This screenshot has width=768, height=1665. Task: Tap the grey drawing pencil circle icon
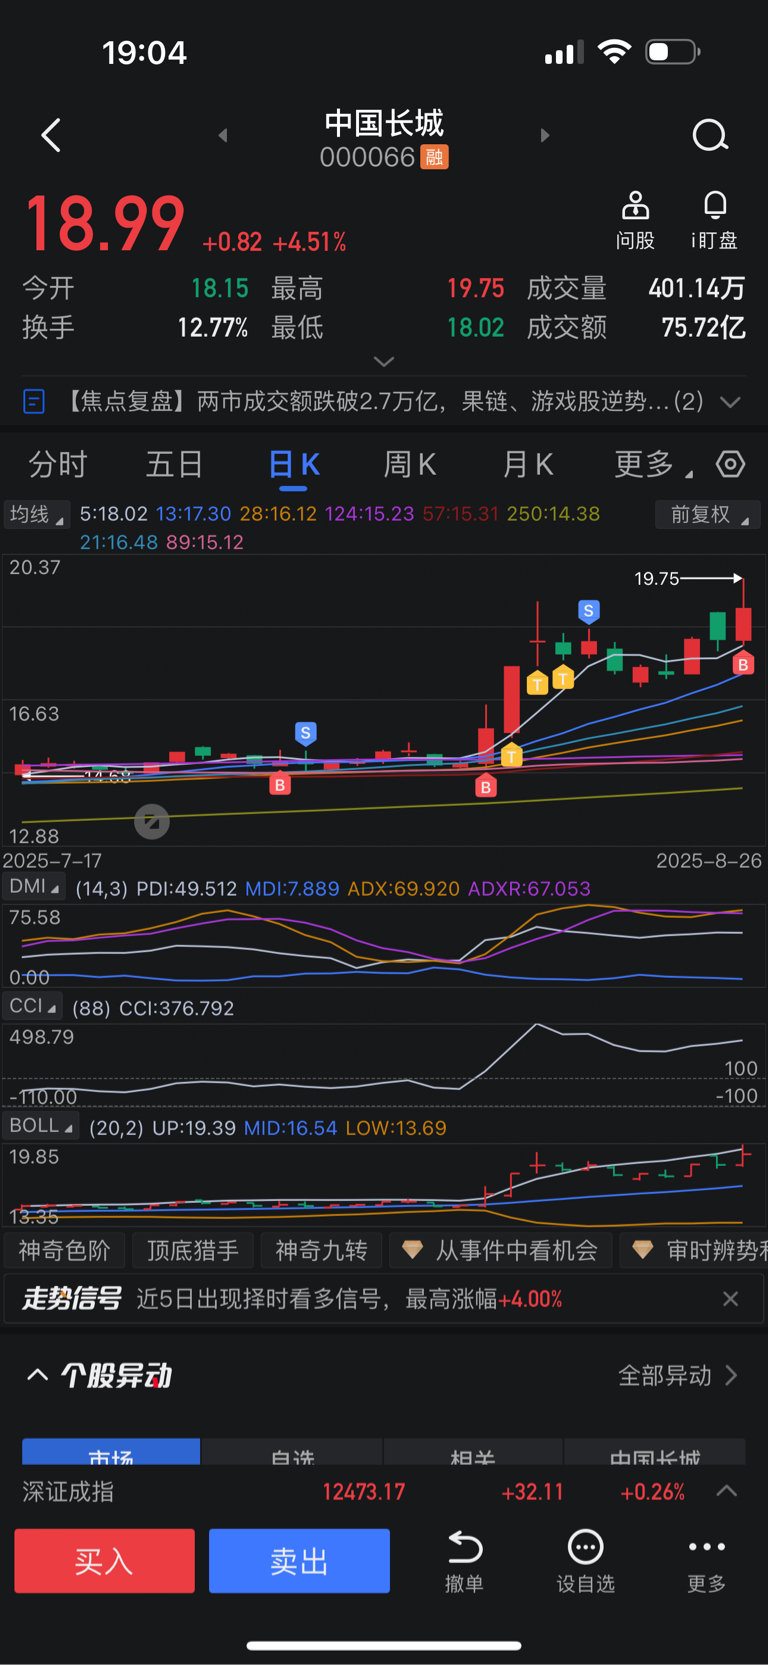tap(152, 822)
